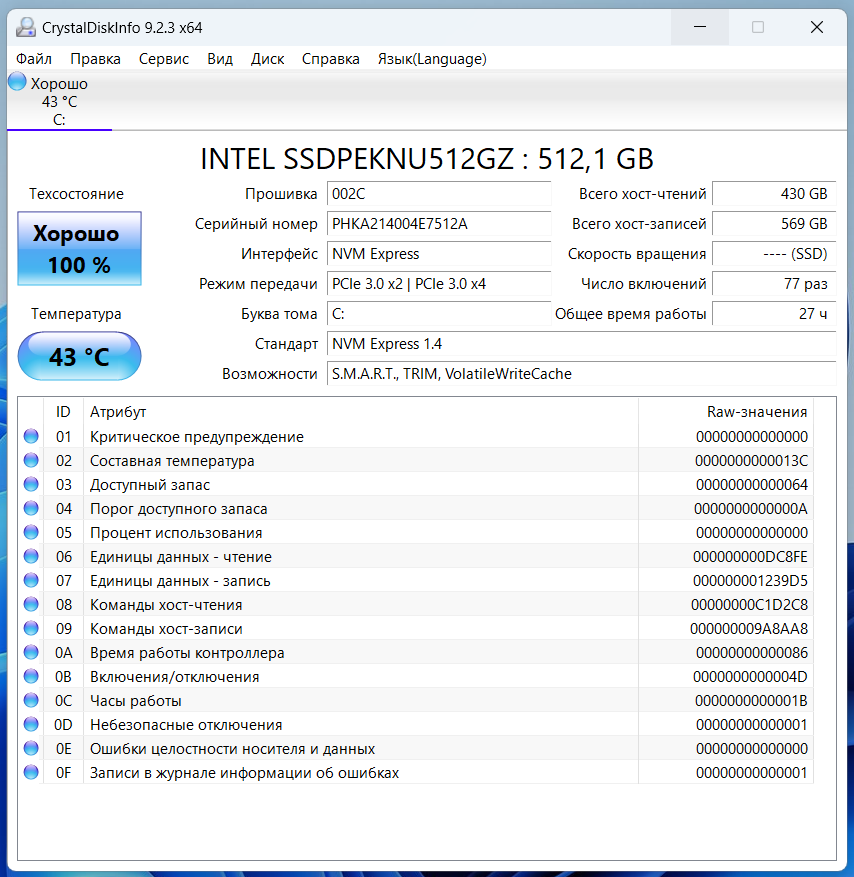Select the Команды хост-записи attribute row
The height and width of the screenshot is (877, 854).
click(166, 628)
